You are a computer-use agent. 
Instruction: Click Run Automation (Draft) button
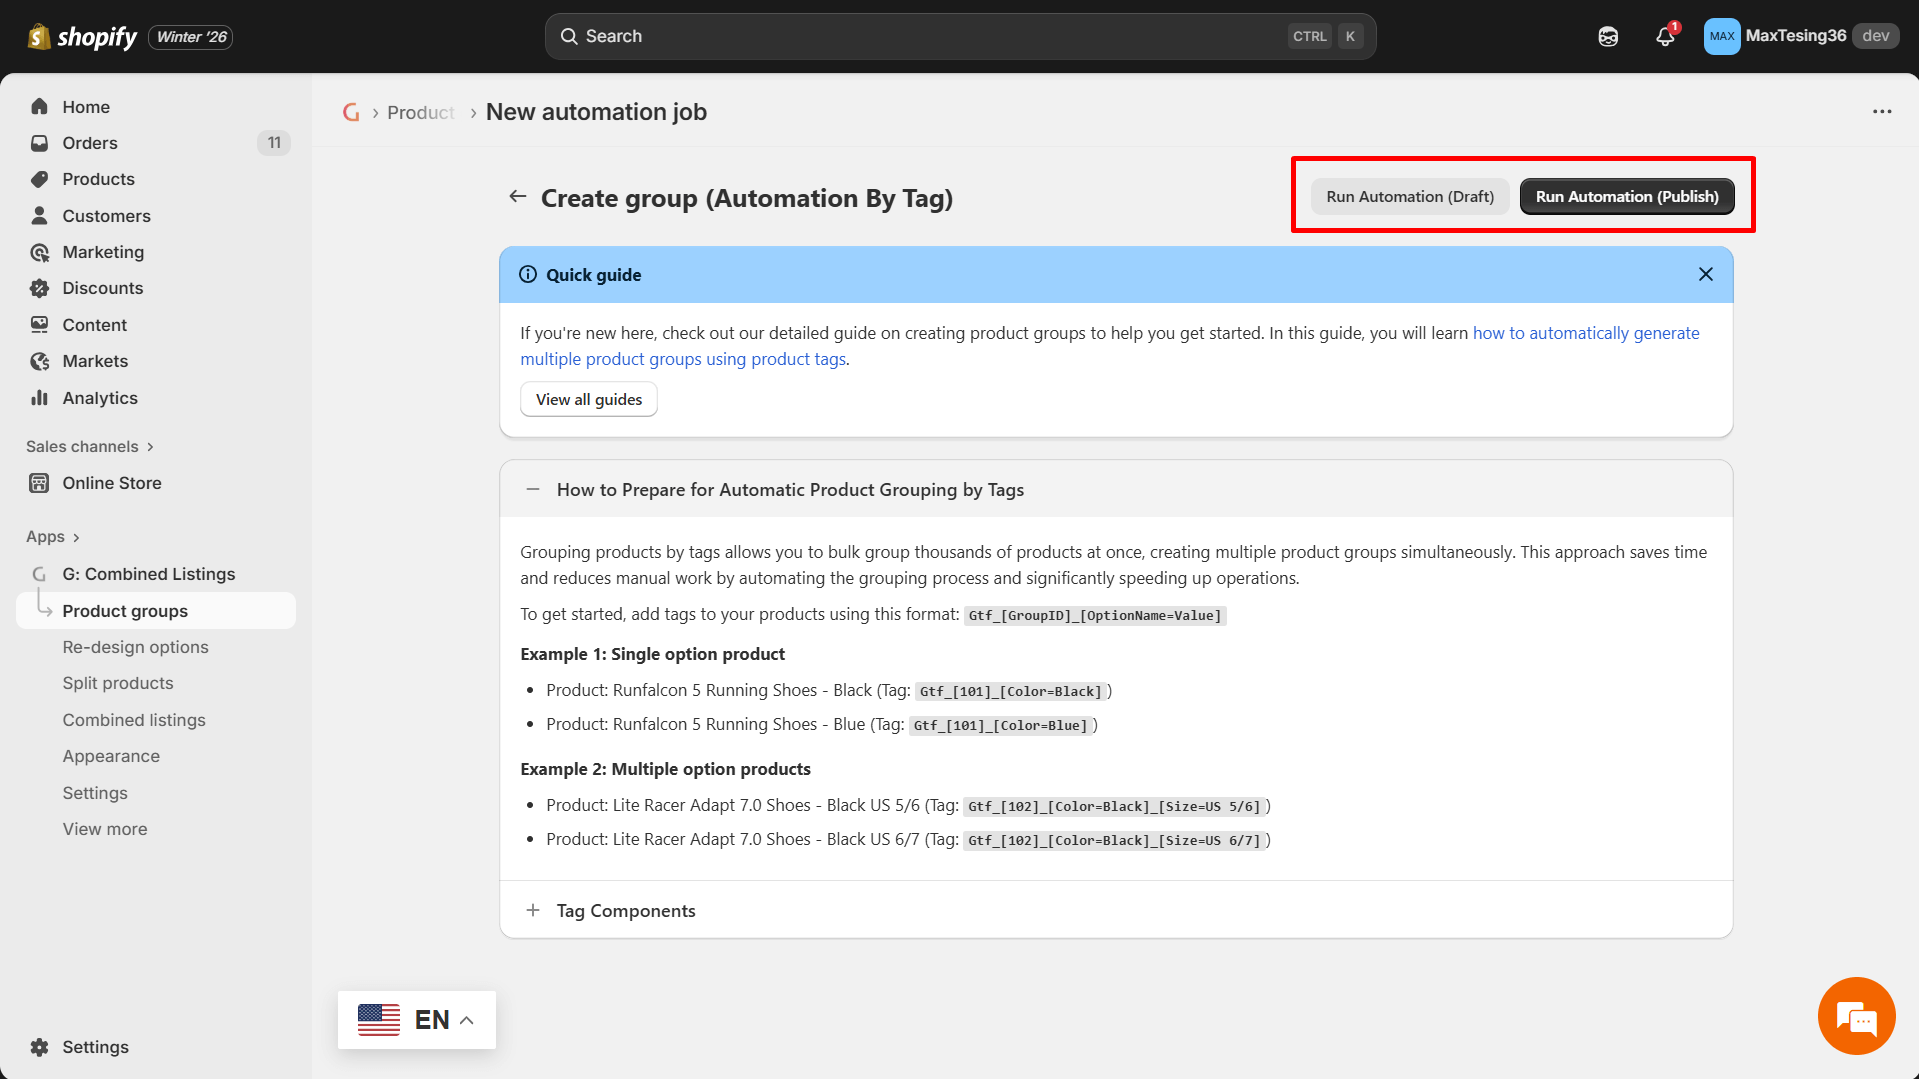coord(1410,197)
